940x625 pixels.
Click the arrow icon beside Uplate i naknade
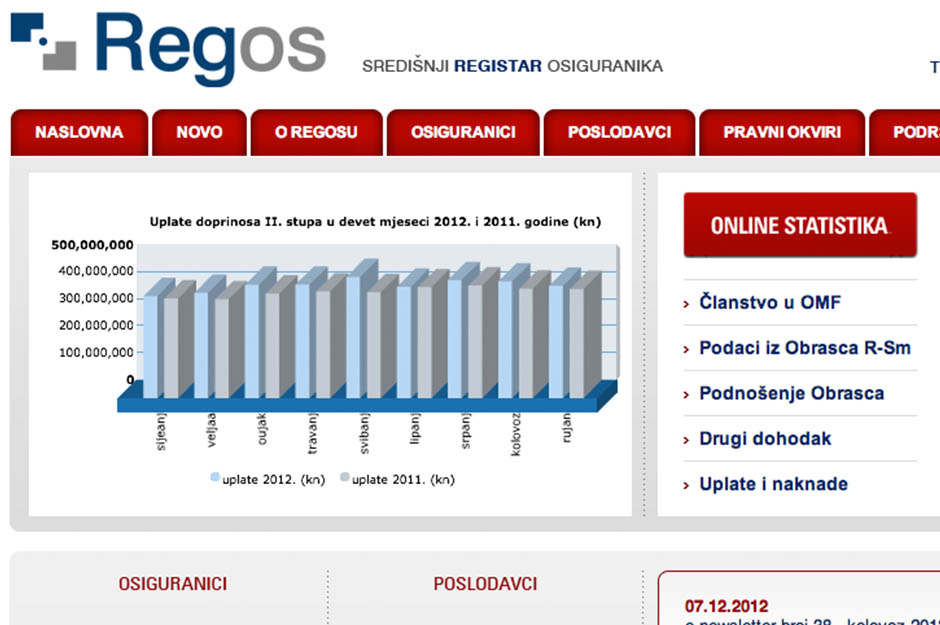687,486
